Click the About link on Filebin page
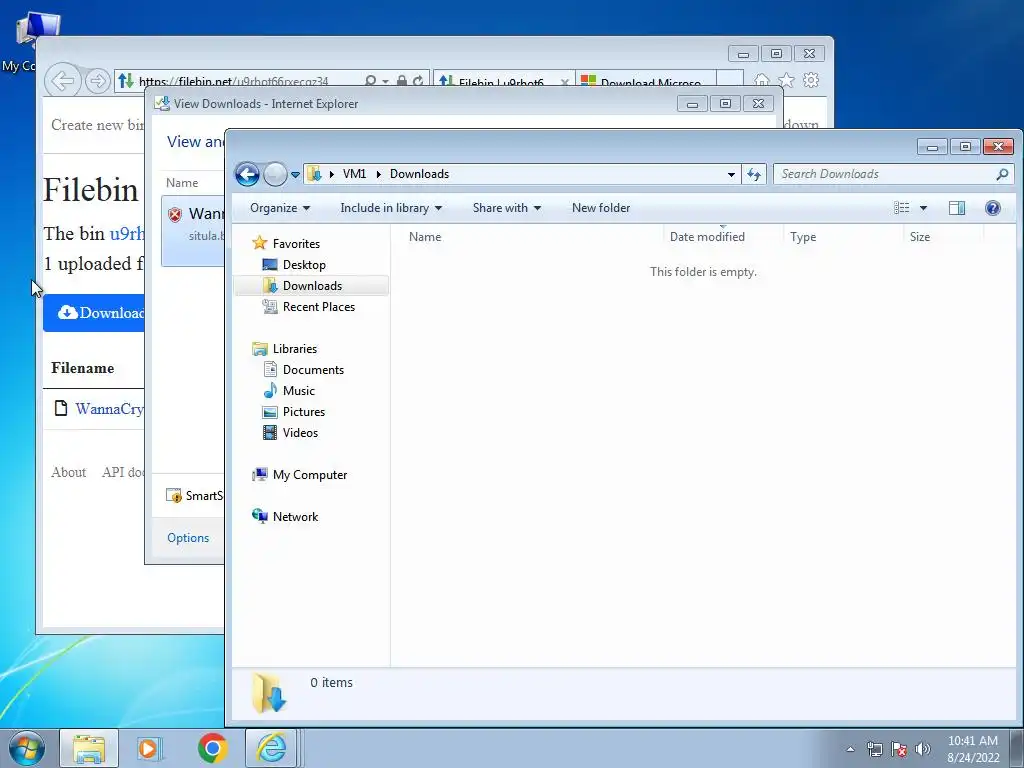The width and height of the screenshot is (1024, 768). [69, 472]
